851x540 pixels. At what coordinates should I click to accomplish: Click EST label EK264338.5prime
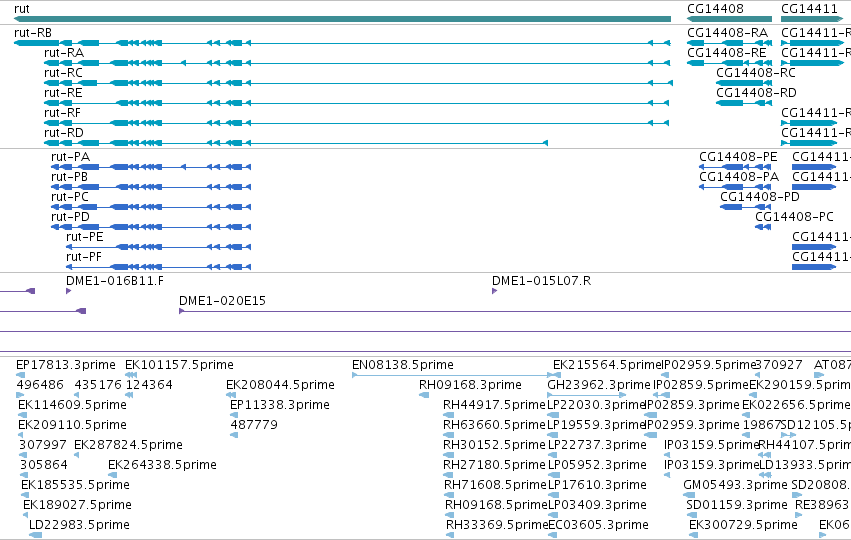[x=162, y=465]
